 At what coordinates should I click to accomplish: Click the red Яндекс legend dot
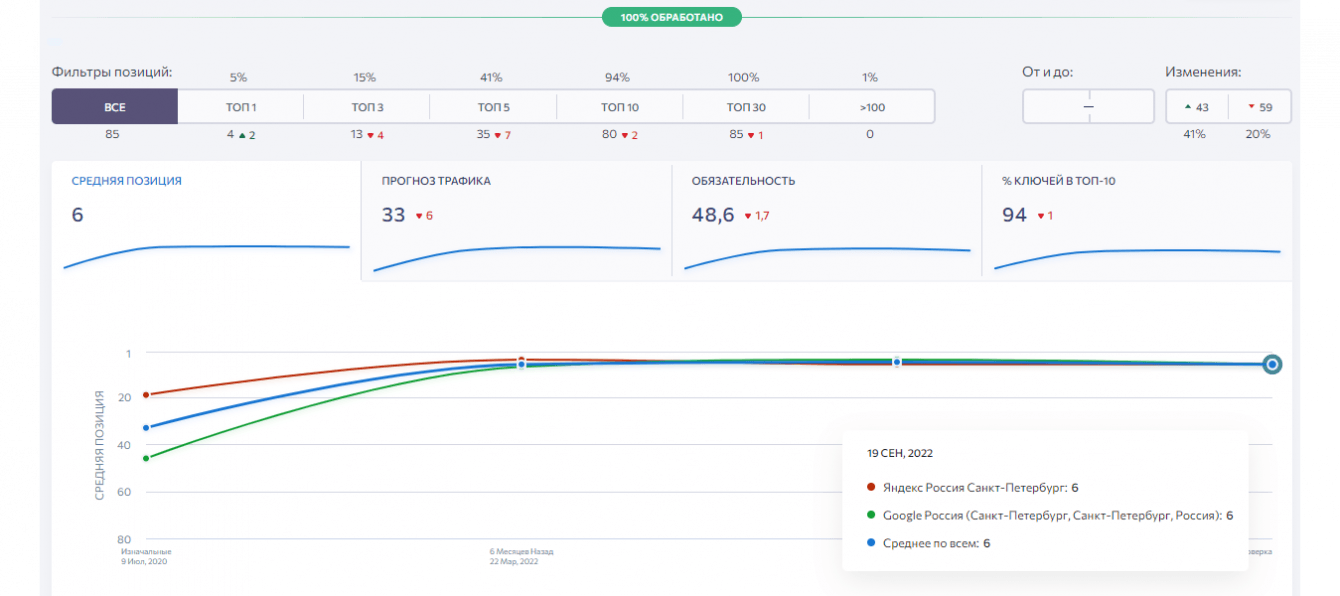click(x=871, y=488)
